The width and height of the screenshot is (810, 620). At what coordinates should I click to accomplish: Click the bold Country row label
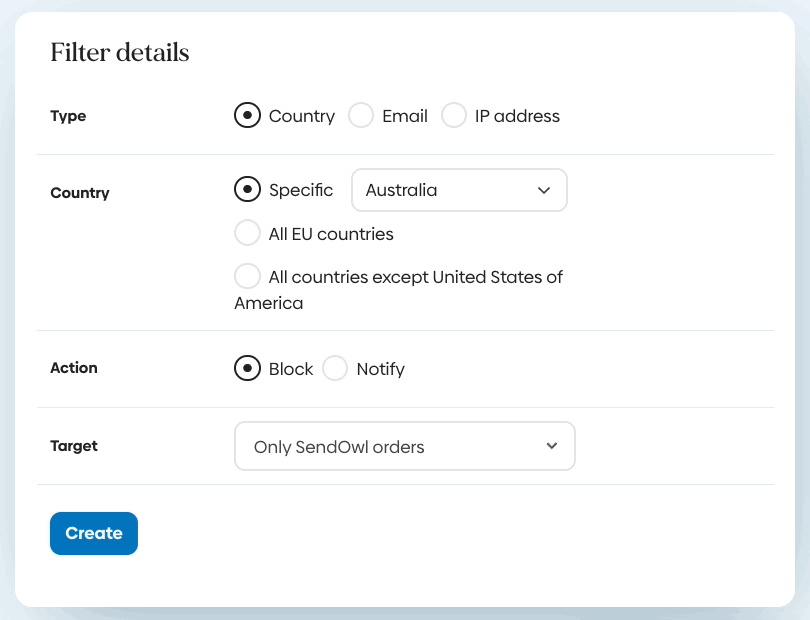(x=80, y=193)
